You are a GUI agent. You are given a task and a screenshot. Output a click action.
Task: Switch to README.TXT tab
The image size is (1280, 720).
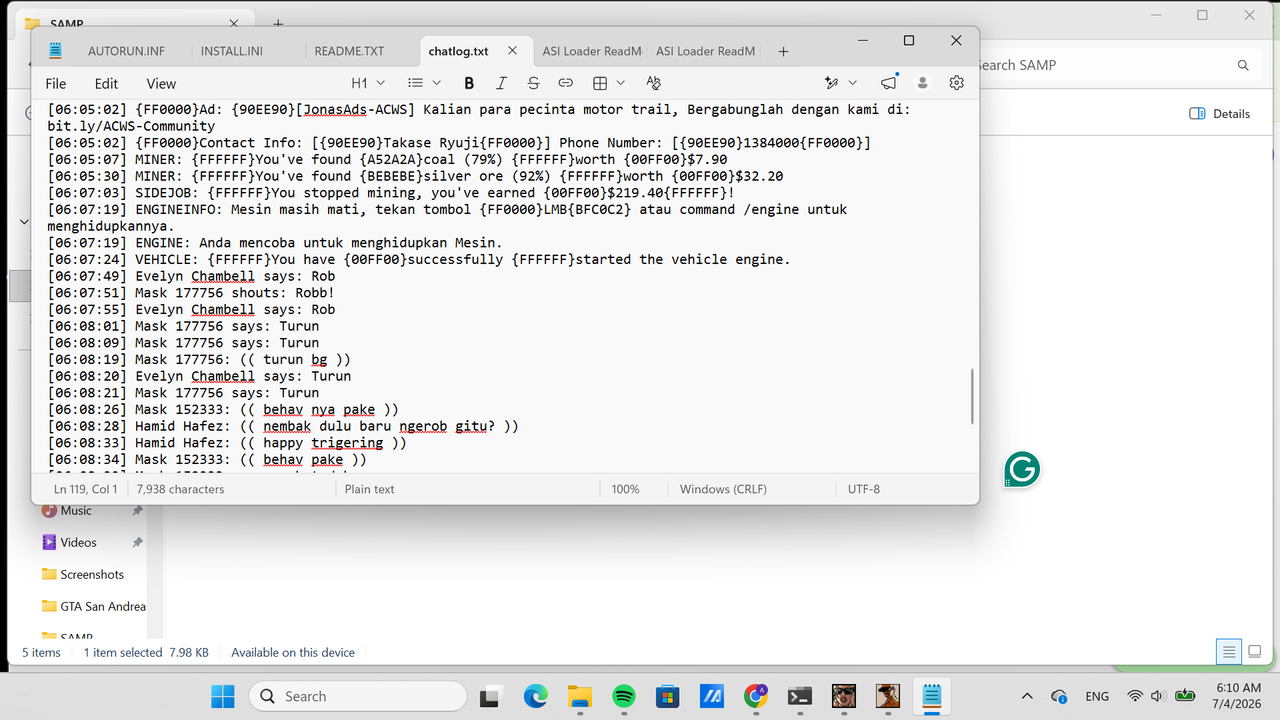(x=349, y=51)
